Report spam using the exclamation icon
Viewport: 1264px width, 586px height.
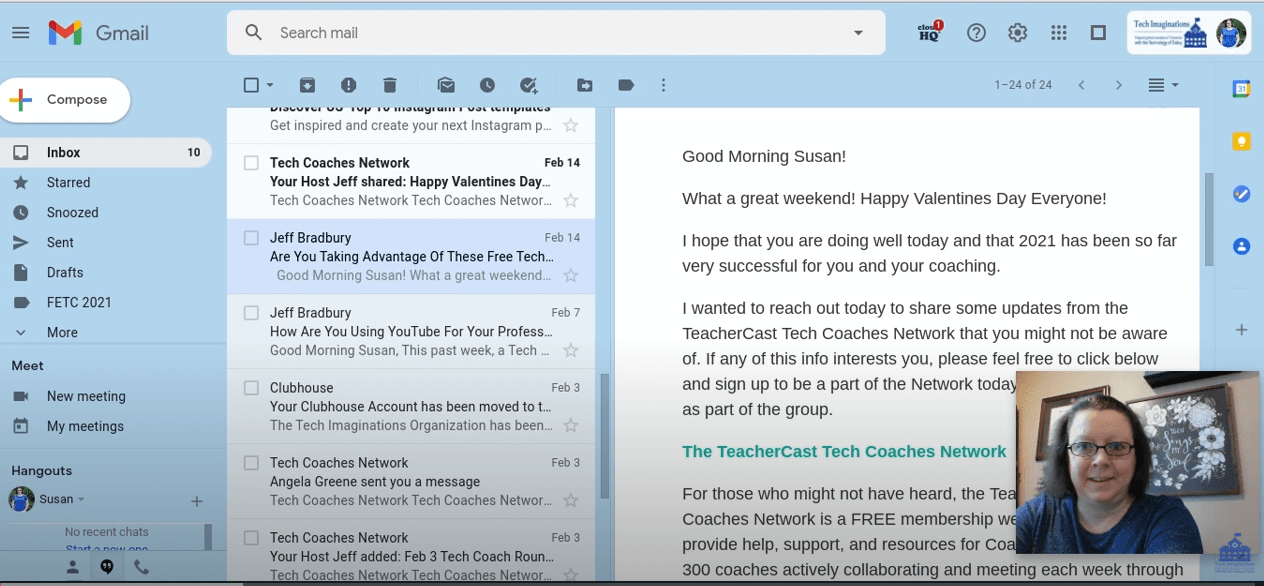click(348, 85)
